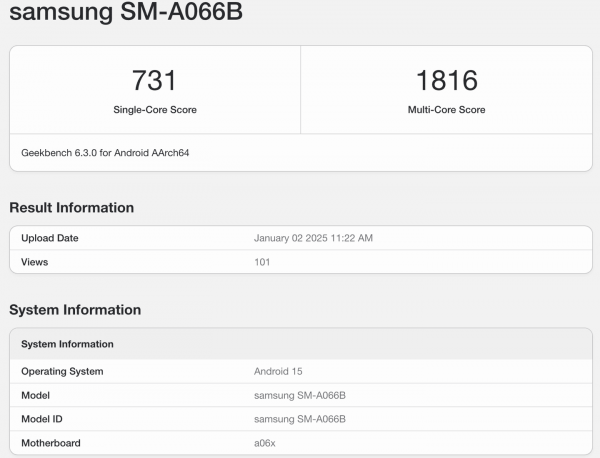
Task: Select the 101 views count
Action: click(x=262, y=262)
